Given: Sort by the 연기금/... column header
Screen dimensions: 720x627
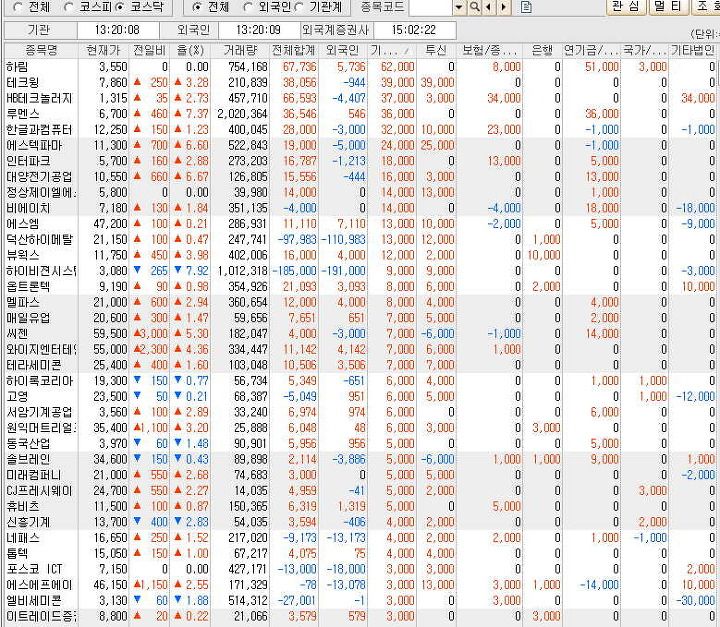Looking at the screenshot, I should [591, 50].
